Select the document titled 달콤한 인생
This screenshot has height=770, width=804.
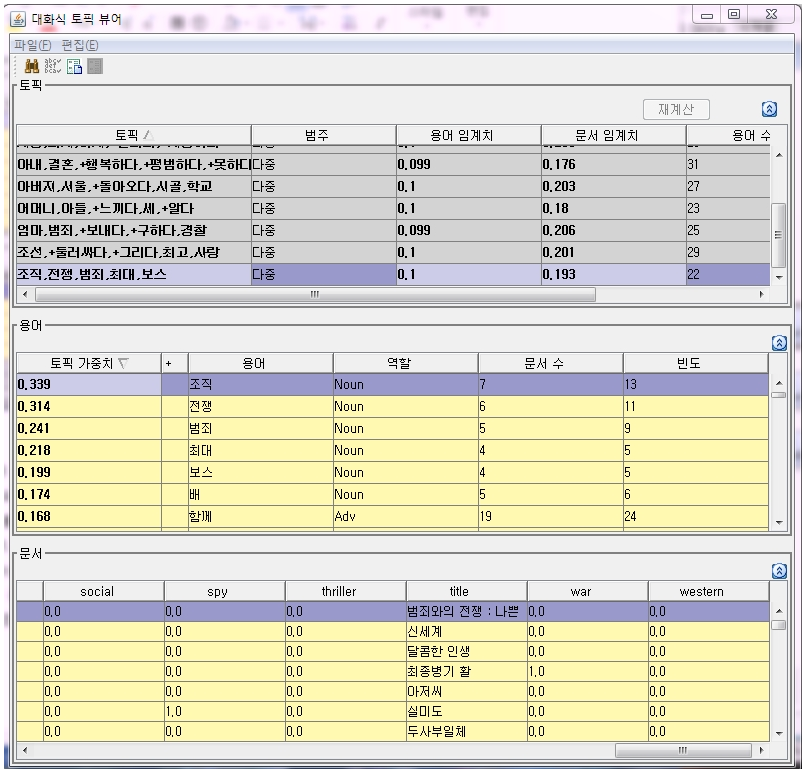pos(392,651)
